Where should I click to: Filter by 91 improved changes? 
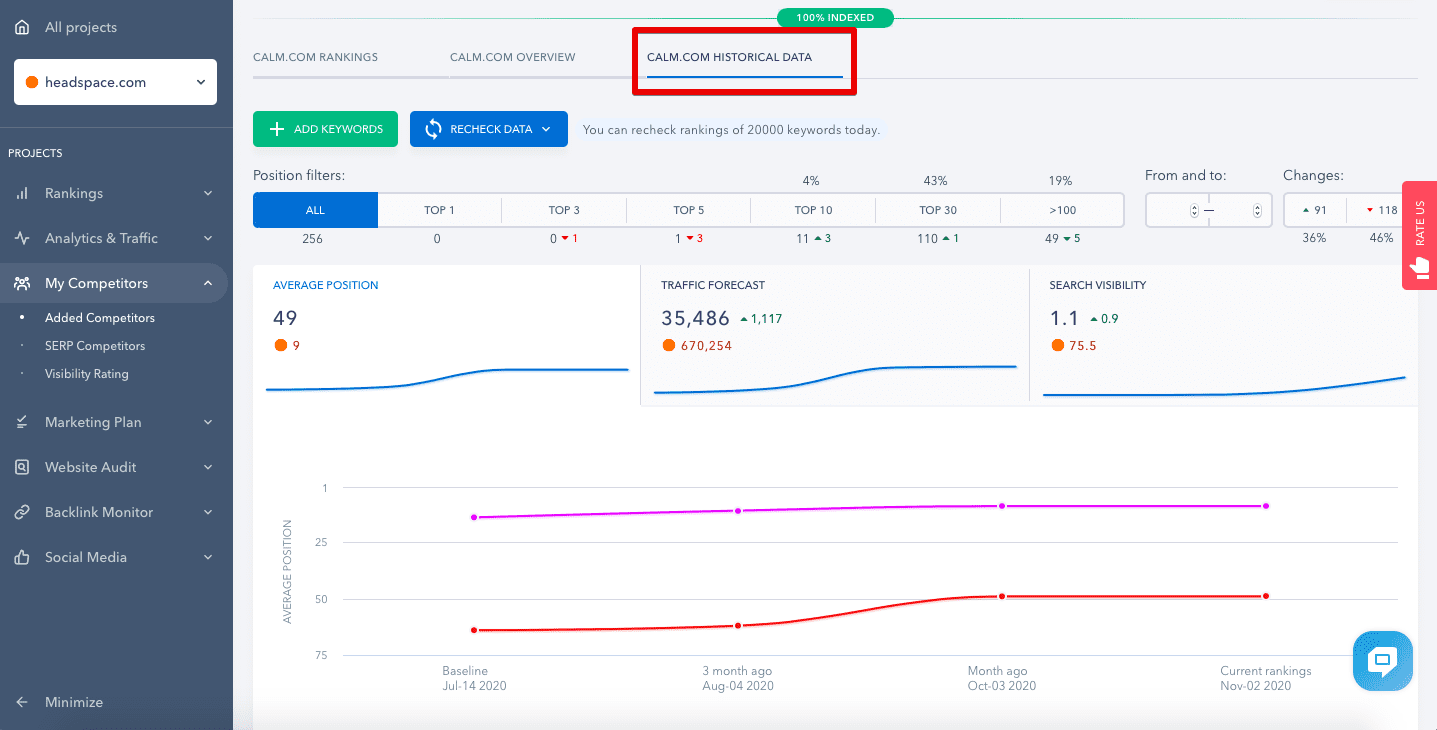(x=1314, y=210)
